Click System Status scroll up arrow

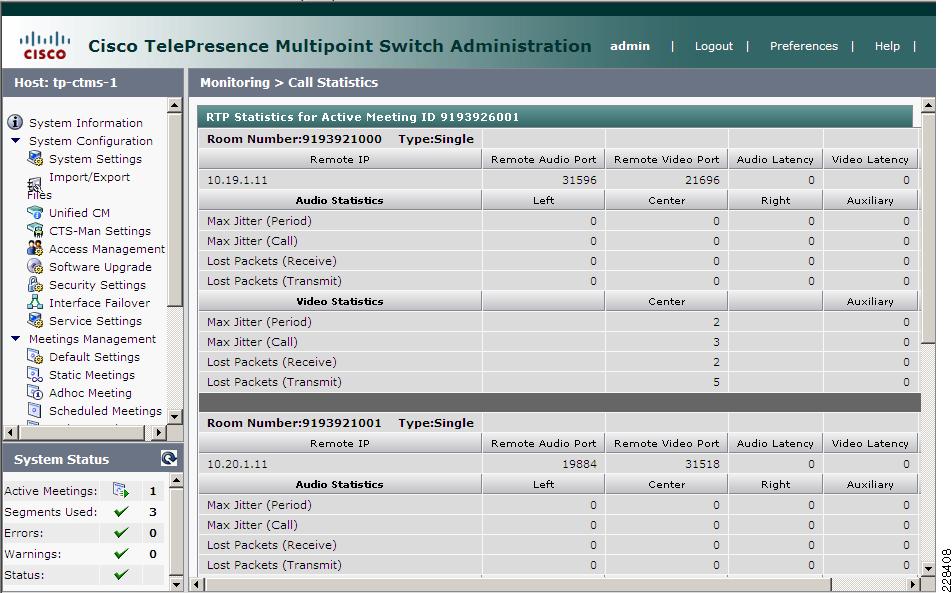point(175,480)
